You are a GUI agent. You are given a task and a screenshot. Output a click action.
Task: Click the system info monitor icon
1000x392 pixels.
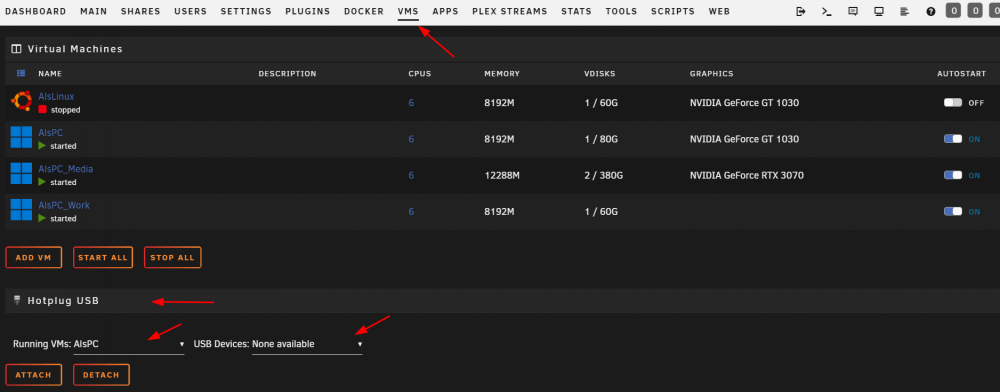coord(879,11)
